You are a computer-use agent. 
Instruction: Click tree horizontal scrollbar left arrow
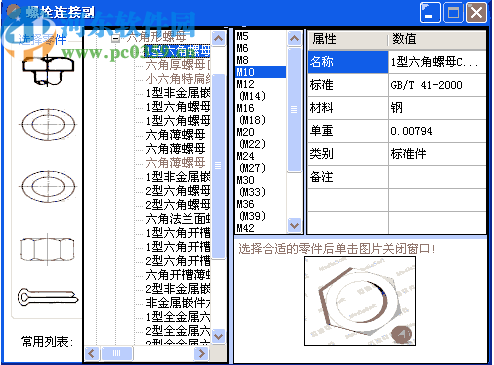92,353
